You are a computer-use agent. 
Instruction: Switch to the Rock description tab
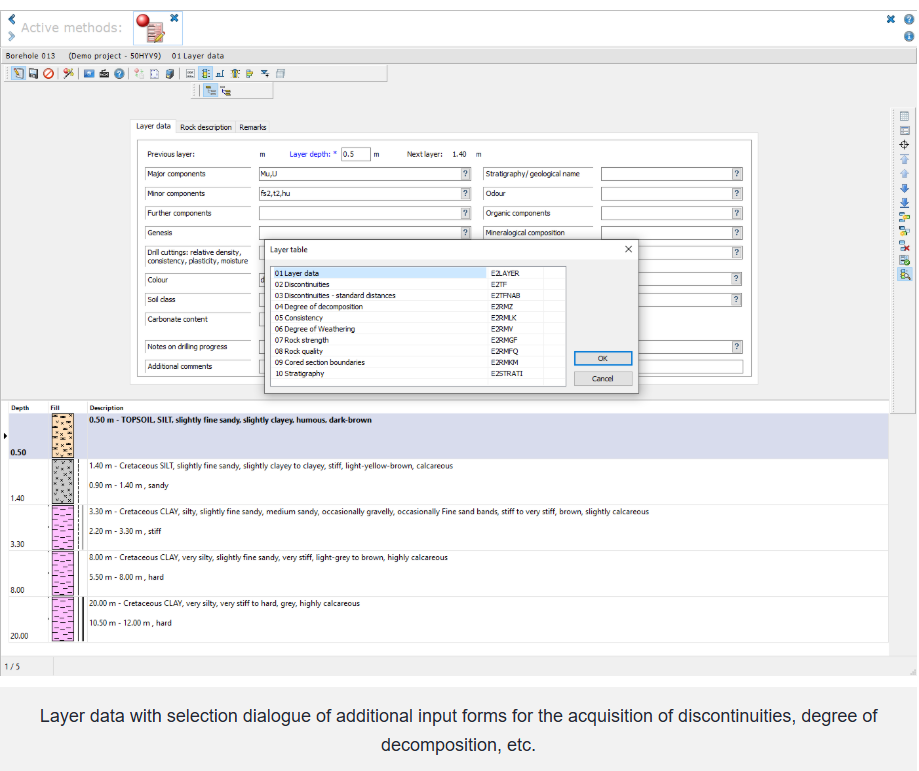206,127
